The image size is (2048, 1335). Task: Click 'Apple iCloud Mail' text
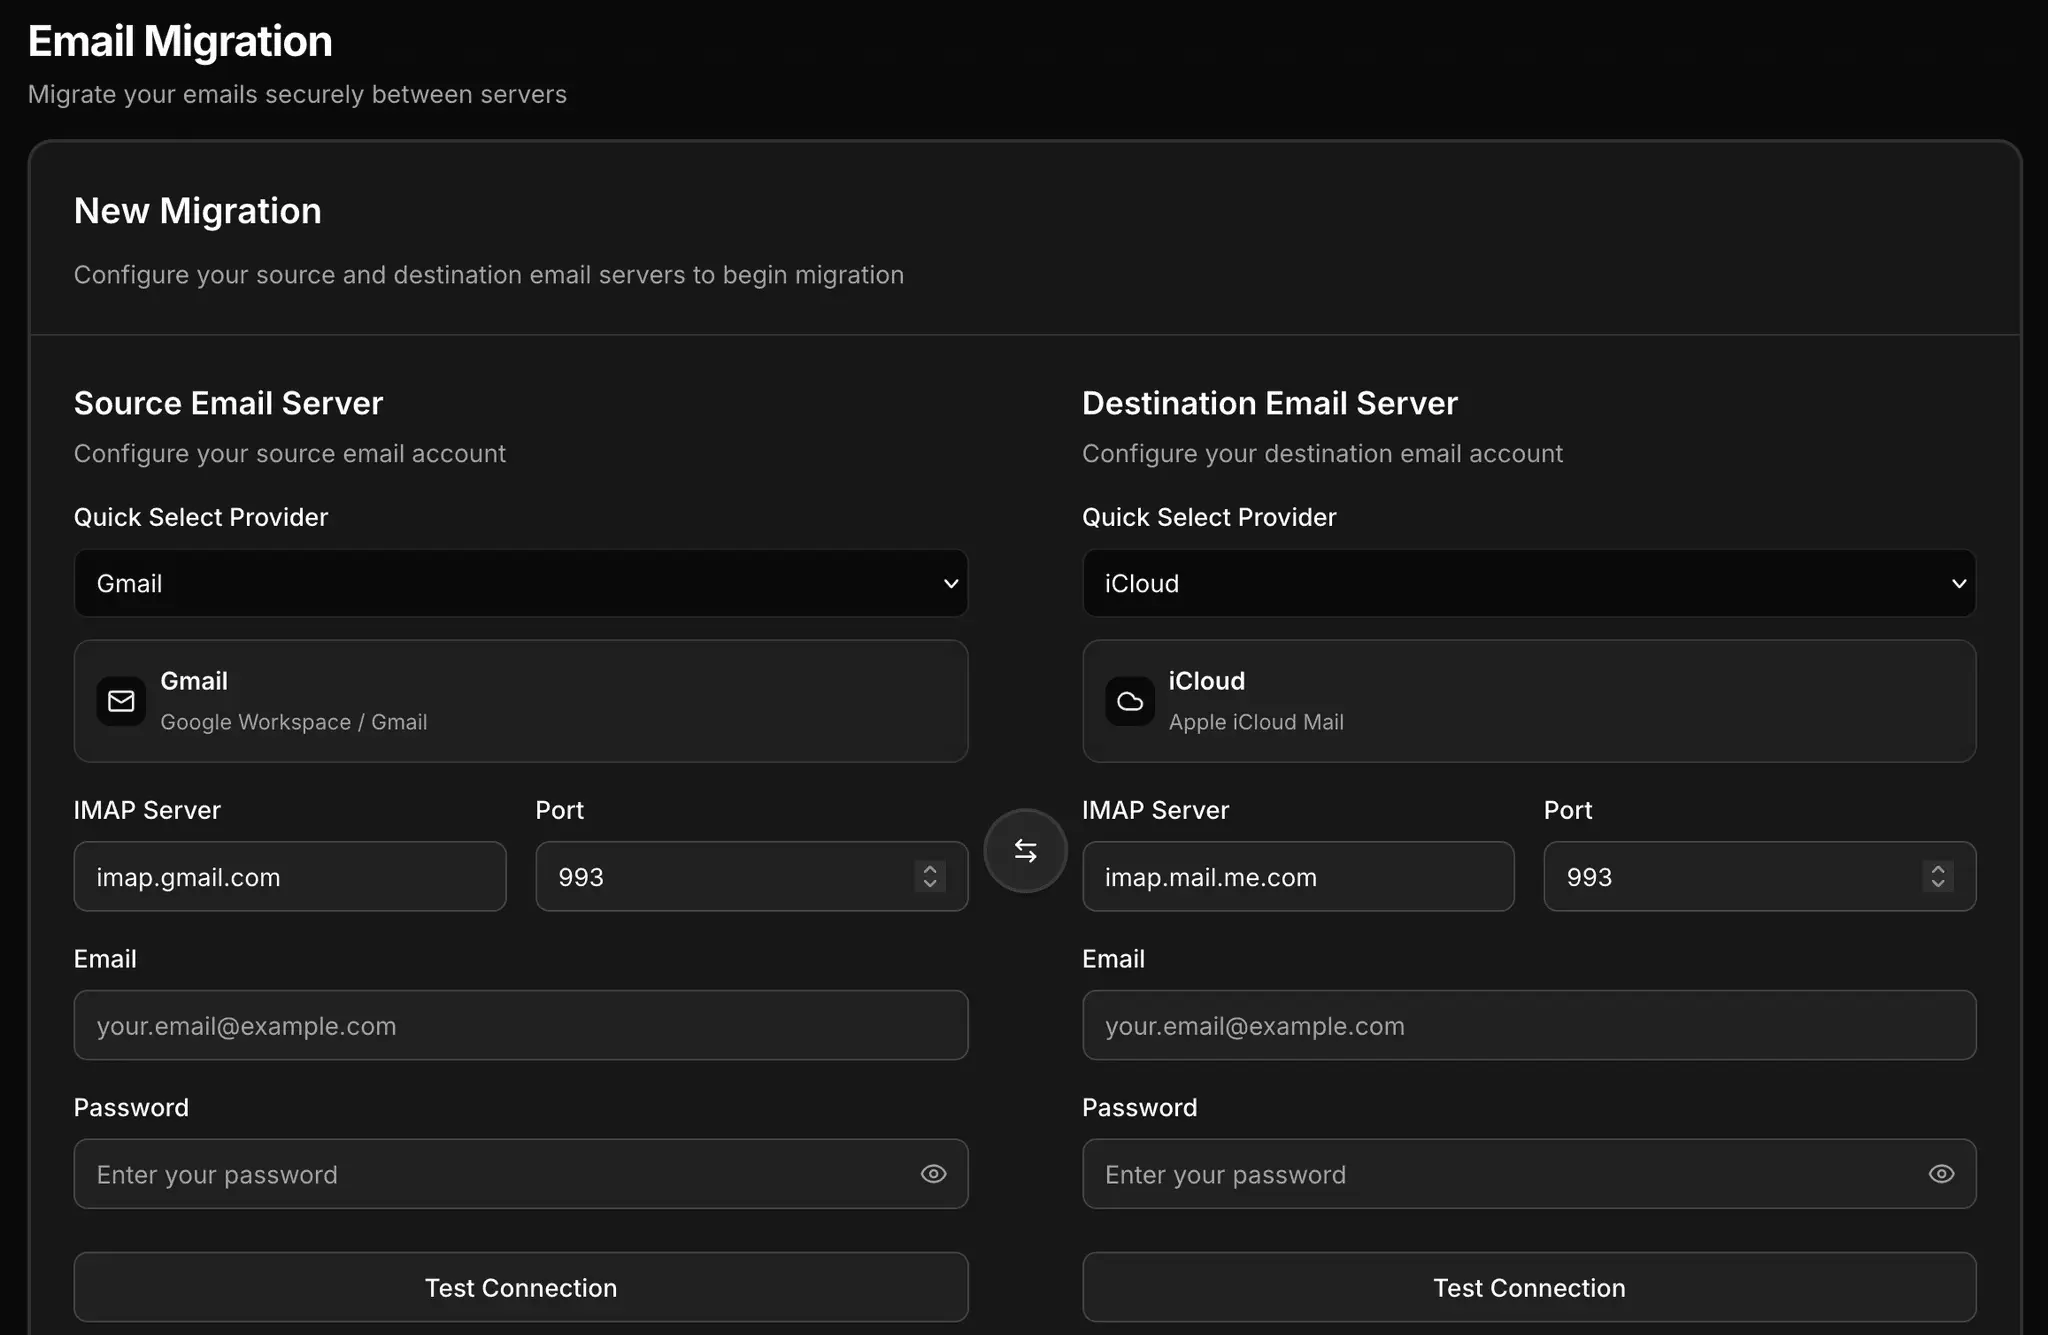tap(1256, 722)
